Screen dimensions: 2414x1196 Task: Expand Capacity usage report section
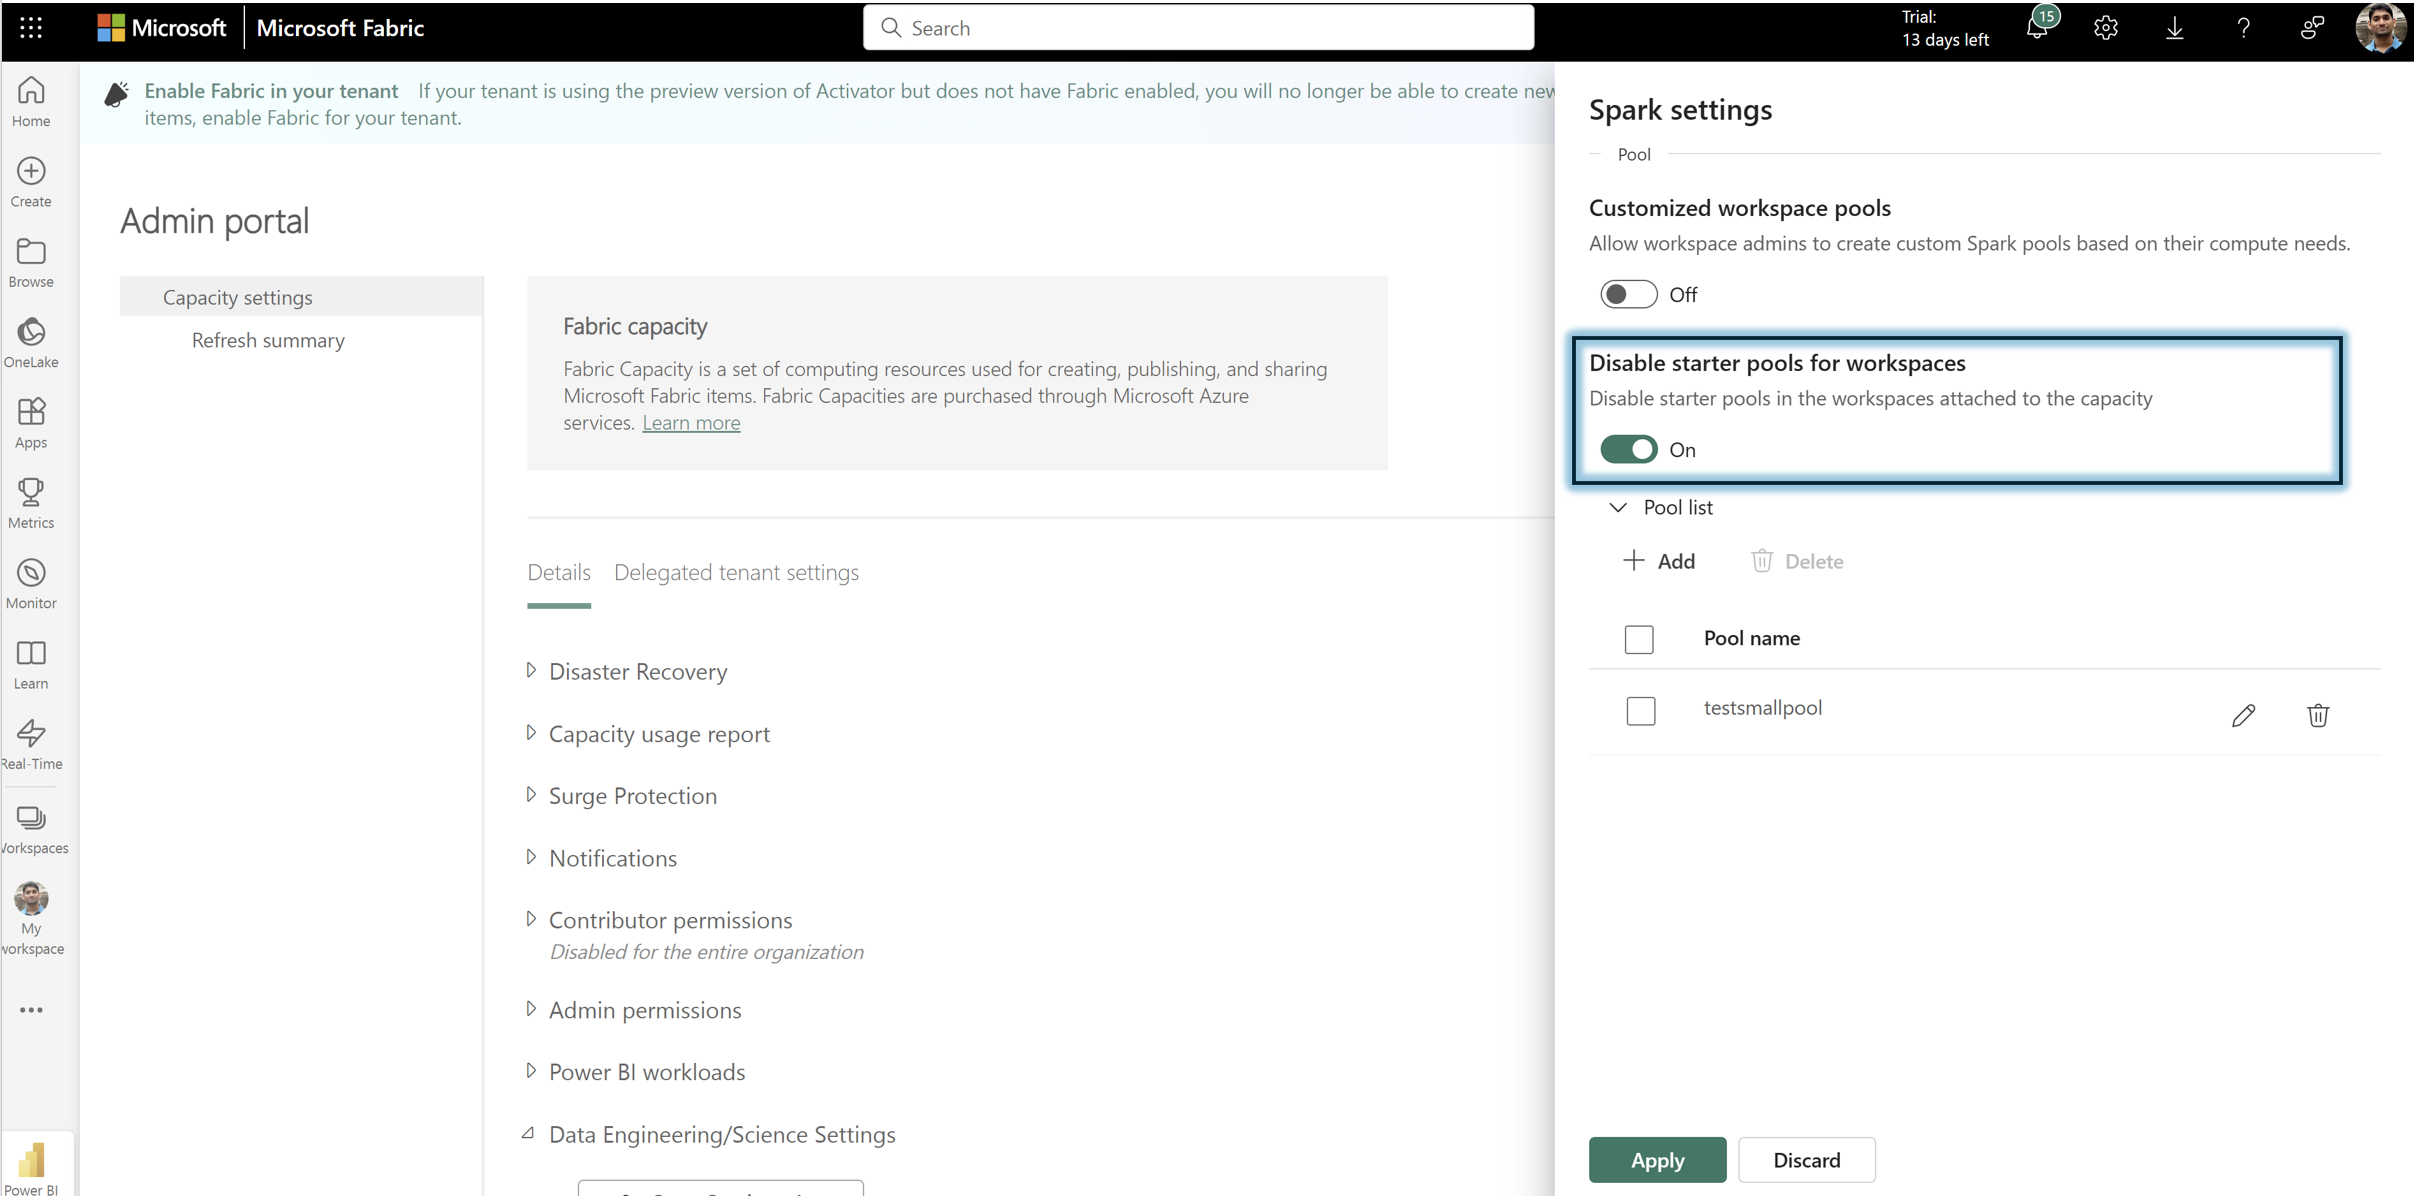click(x=531, y=733)
